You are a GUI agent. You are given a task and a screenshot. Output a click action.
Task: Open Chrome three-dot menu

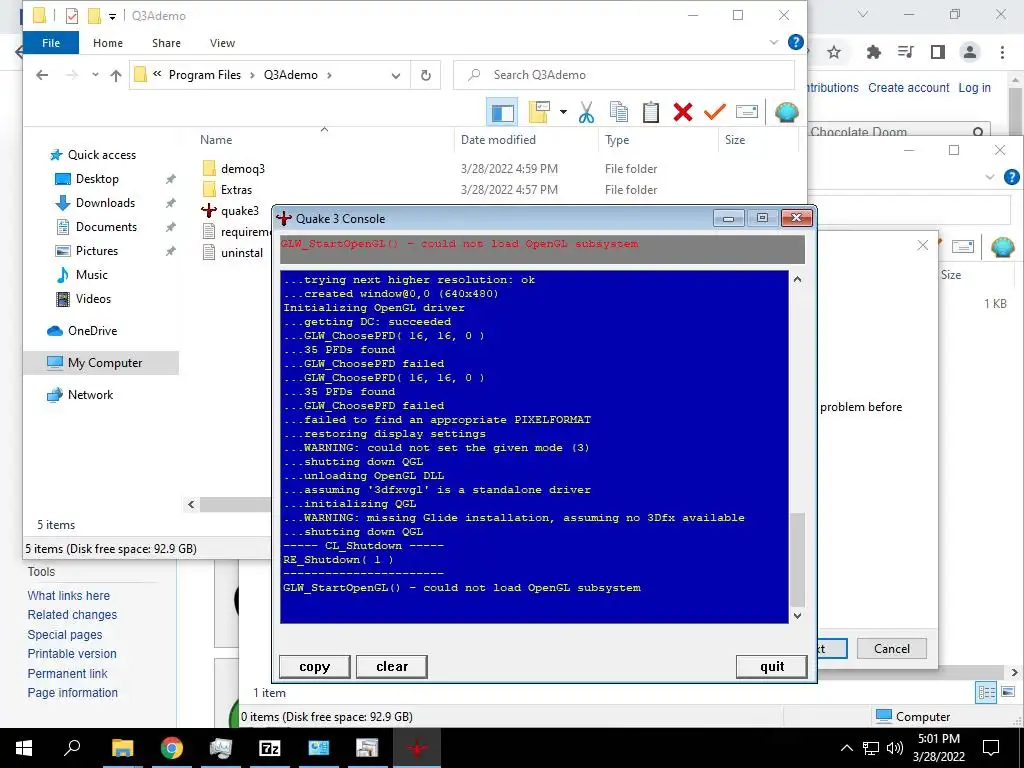pyautogui.click(x=1002, y=52)
